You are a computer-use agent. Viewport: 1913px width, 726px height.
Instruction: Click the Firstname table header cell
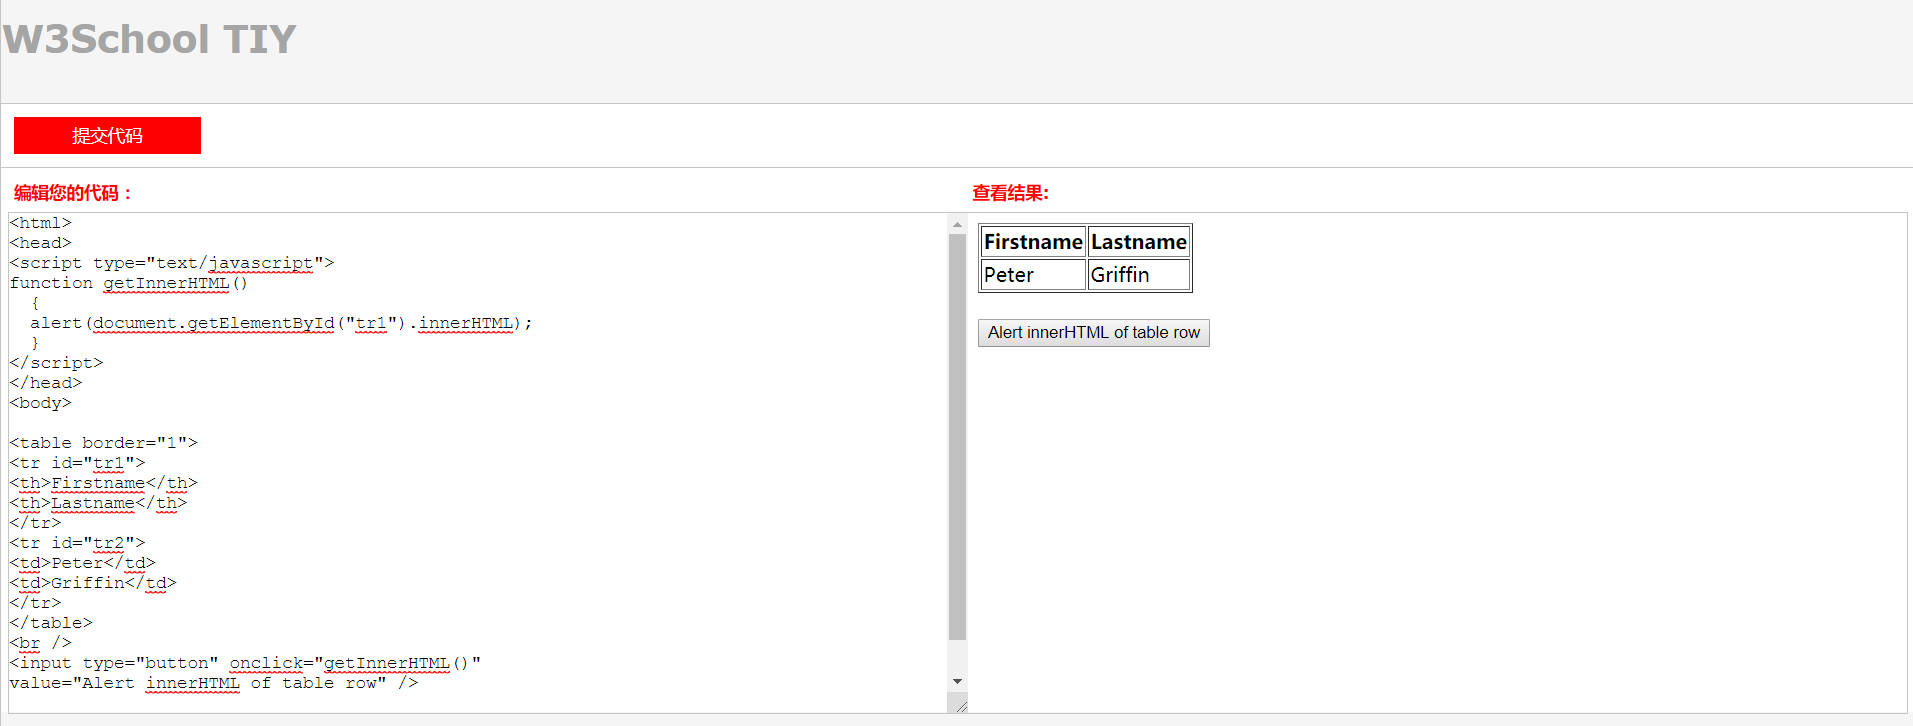coord(1033,242)
